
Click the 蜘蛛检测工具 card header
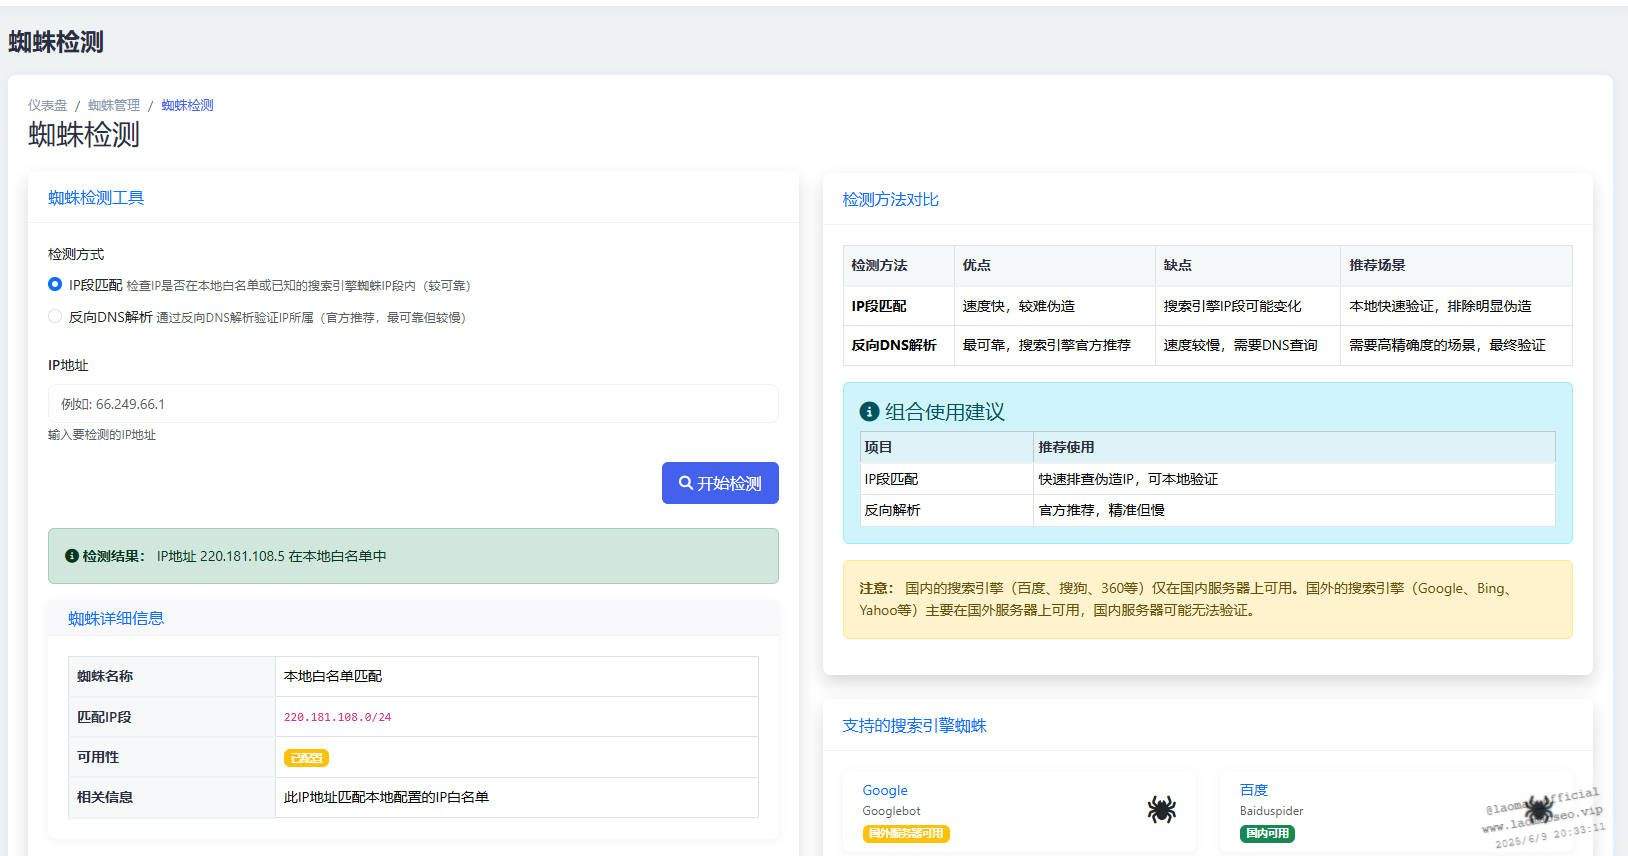click(x=413, y=198)
